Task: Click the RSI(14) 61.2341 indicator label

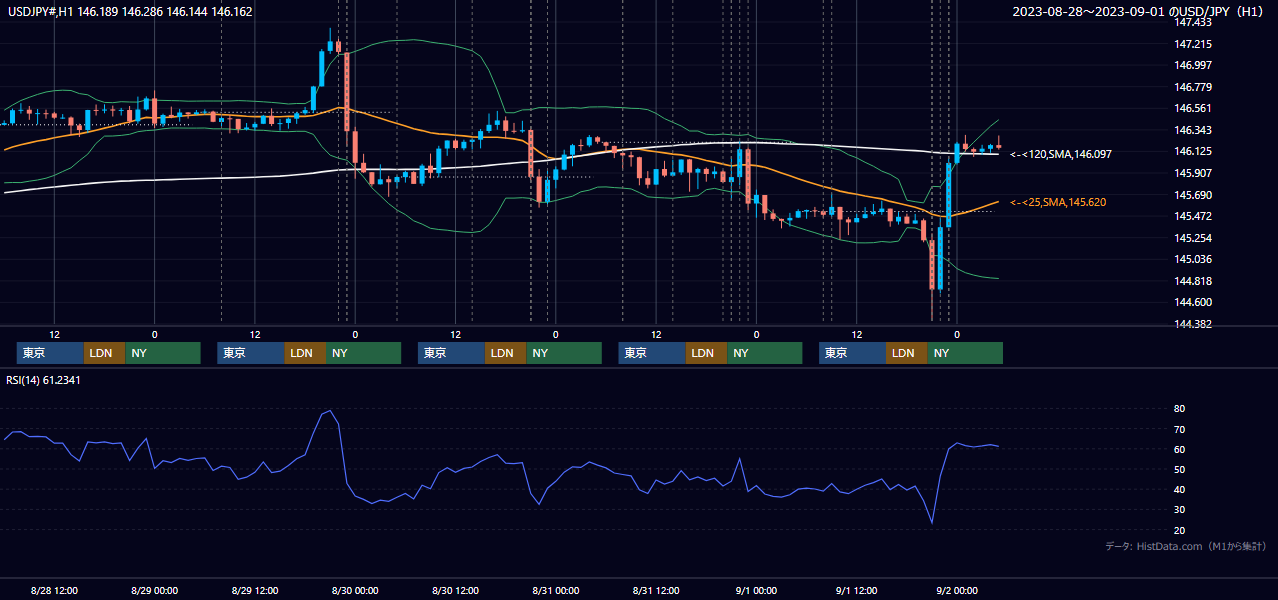Action: pyautogui.click(x=43, y=379)
